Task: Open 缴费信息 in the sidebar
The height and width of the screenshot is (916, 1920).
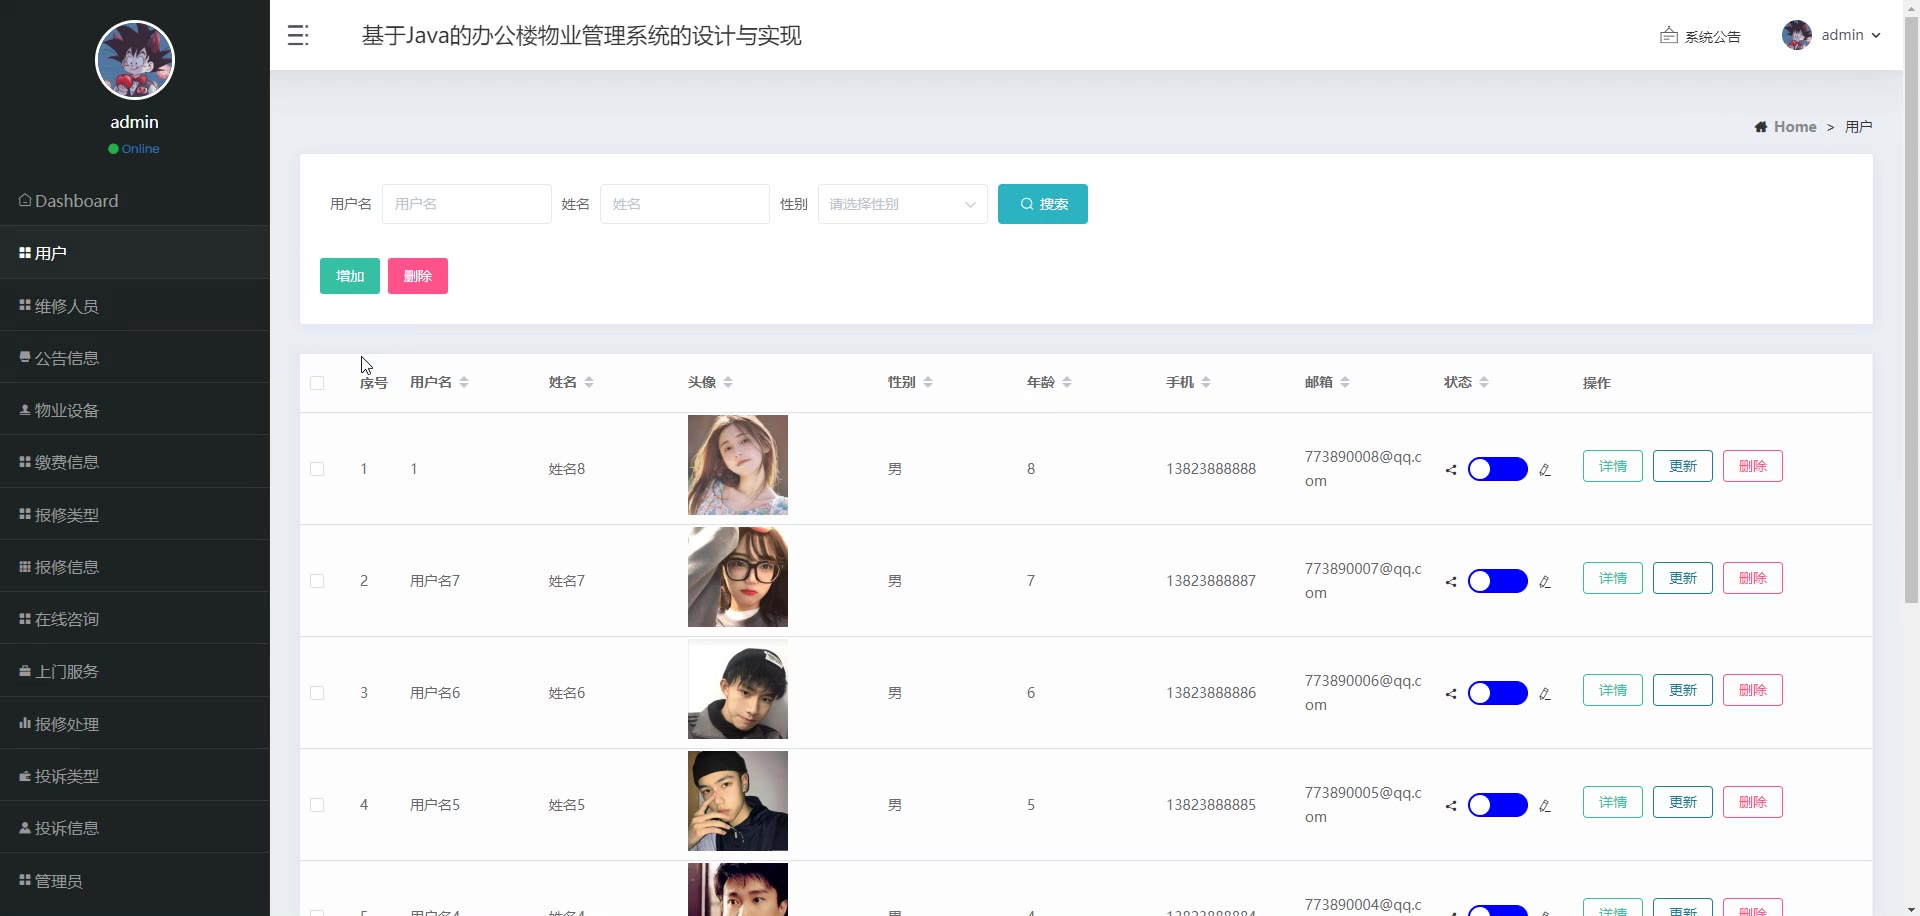Action: (x=135, y=462)
